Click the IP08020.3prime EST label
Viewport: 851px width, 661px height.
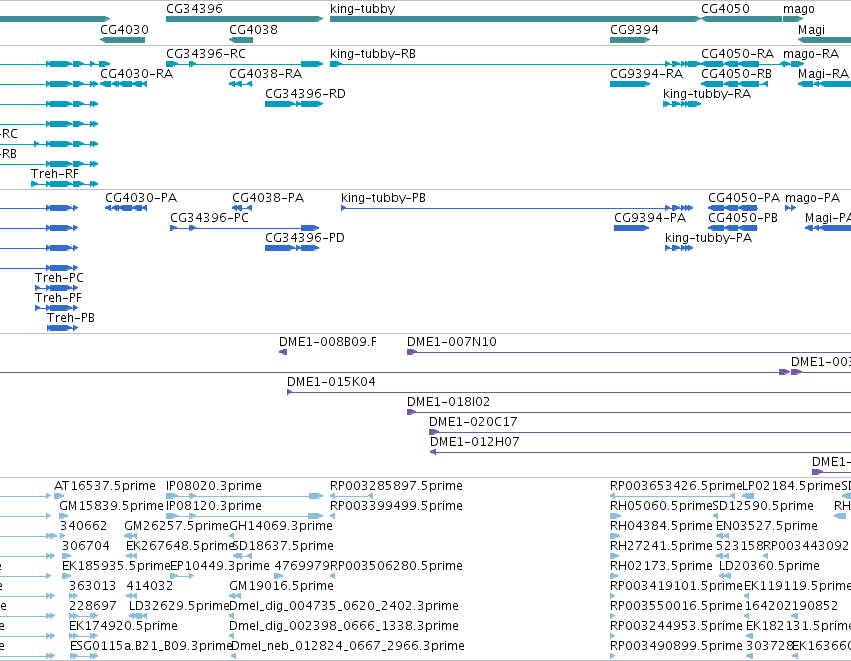[x=214, y=486]
